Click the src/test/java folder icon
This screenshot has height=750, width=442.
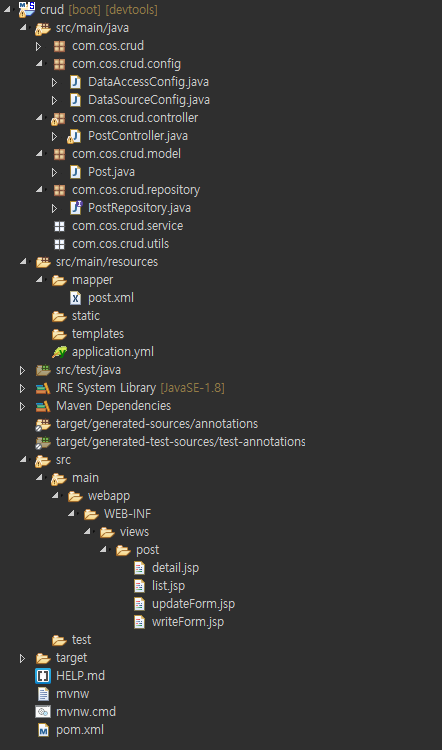[x=43, y=370]
